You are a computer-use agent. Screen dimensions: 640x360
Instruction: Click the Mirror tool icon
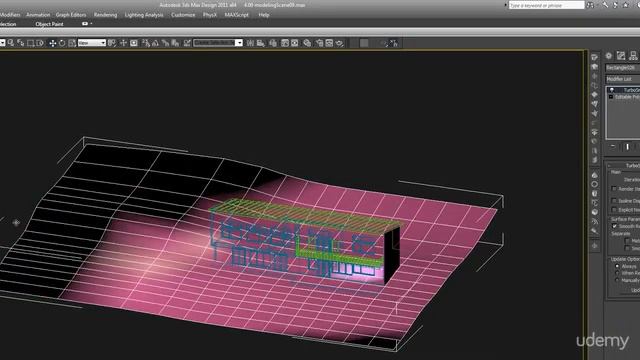250,43
